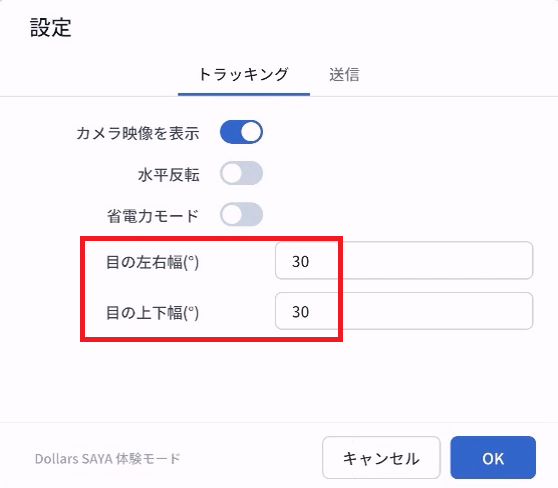Click the 水平反転 label text
This screenshot has height=488, width=558.
pos(169,175)
